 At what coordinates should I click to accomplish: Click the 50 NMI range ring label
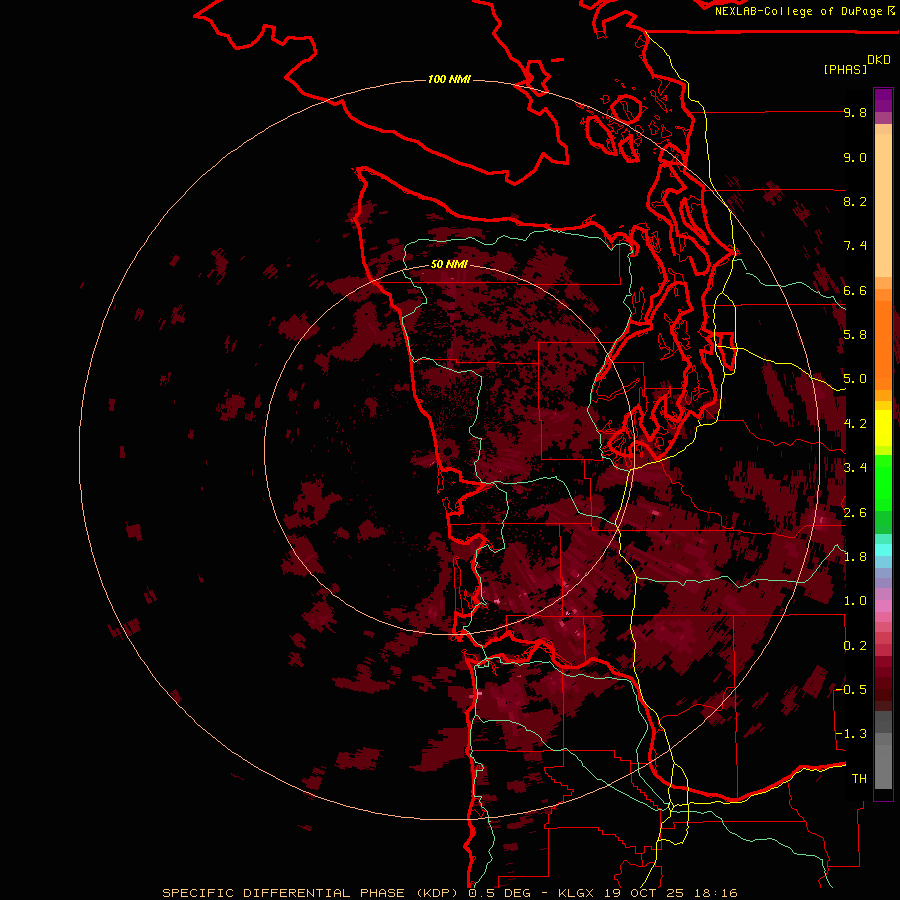tap(449, 264)
